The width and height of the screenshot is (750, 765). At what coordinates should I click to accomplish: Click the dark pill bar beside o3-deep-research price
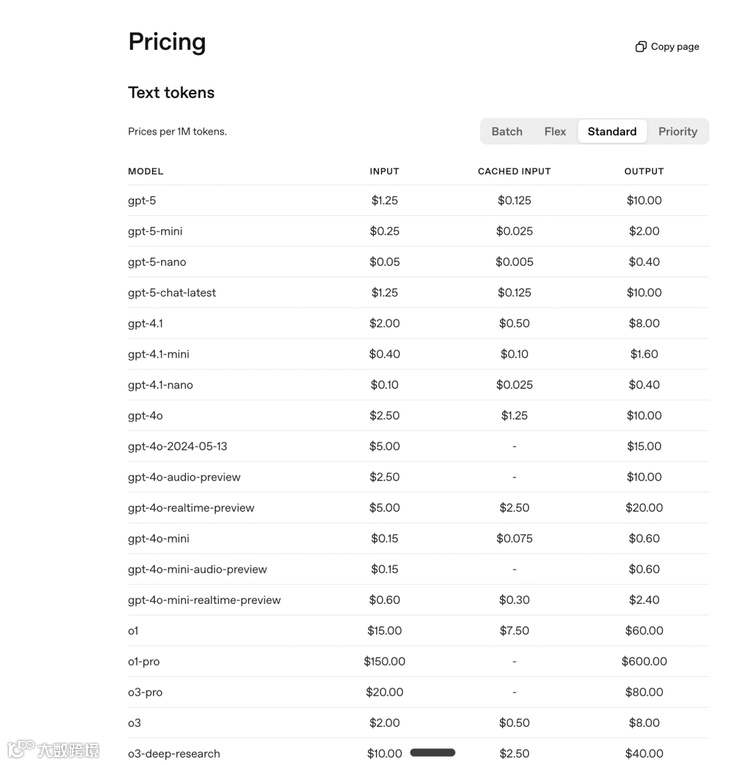pyautogui.click(x=433, y=753)
